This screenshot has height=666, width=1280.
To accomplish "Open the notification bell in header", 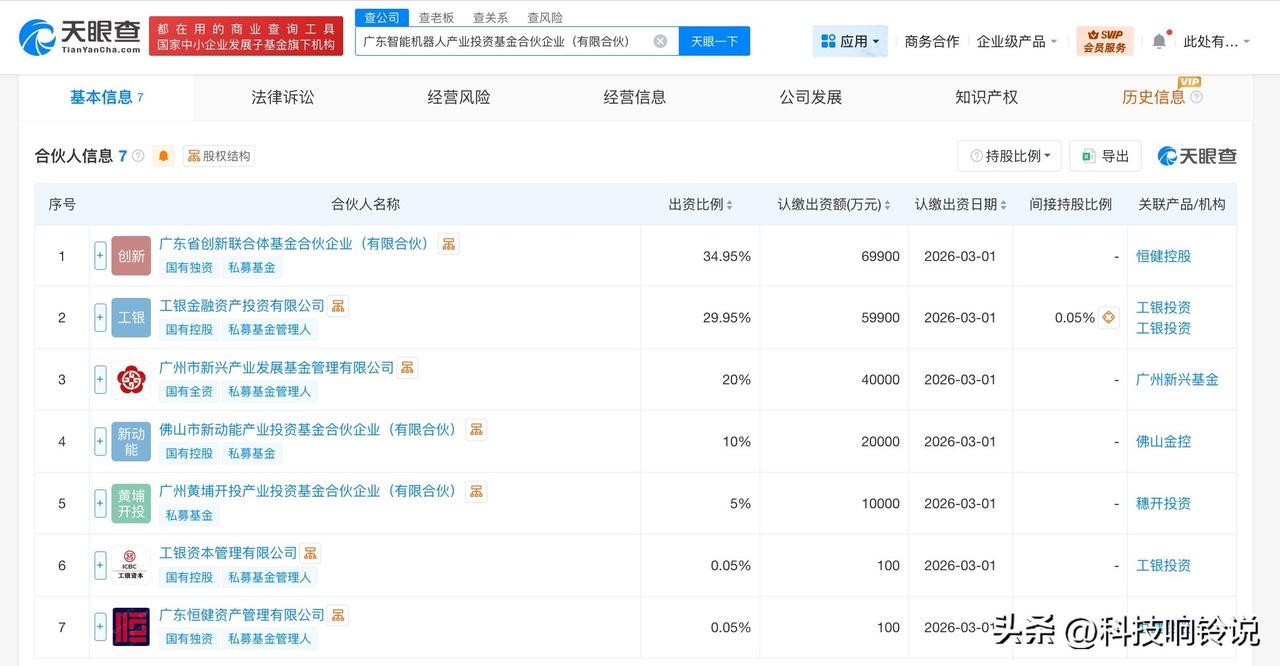I will 1159,41.
